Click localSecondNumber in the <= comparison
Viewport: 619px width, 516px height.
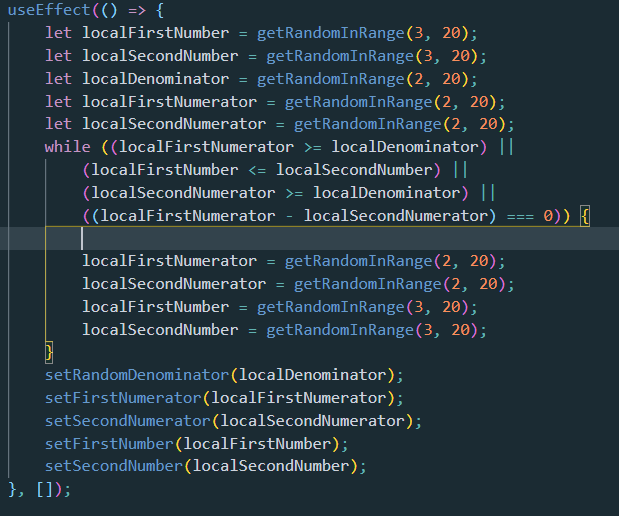(x=354, y=170)
